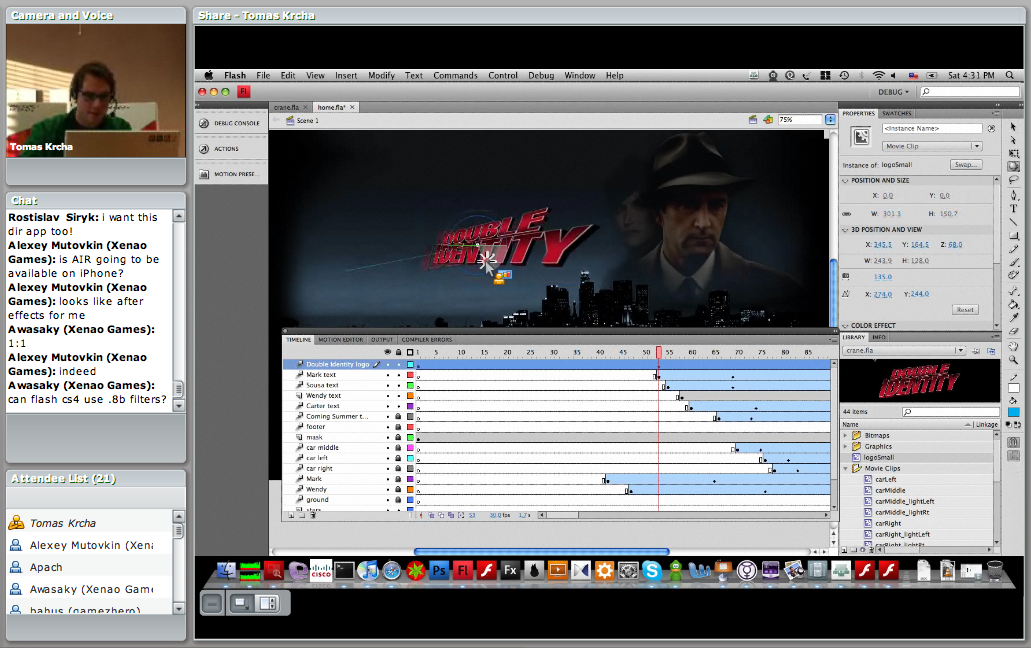Open the Motion Presets panel

click(231, 174)
